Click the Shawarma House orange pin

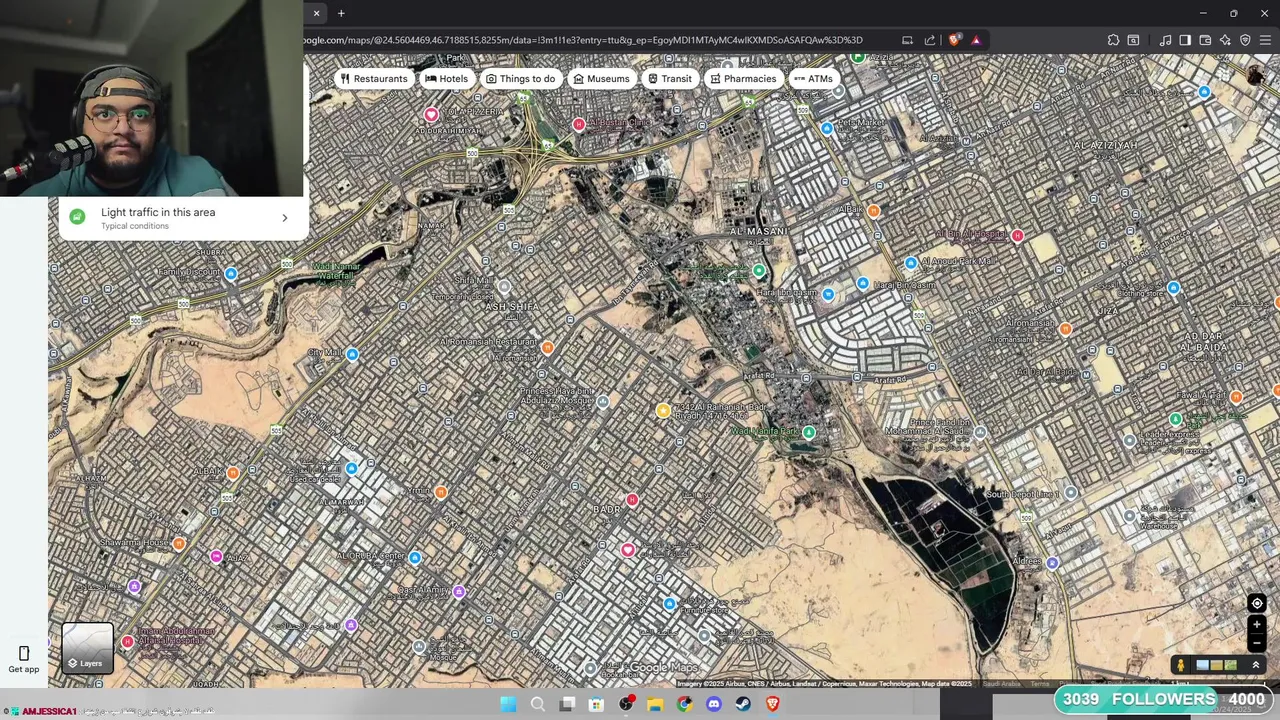(179, 543)
